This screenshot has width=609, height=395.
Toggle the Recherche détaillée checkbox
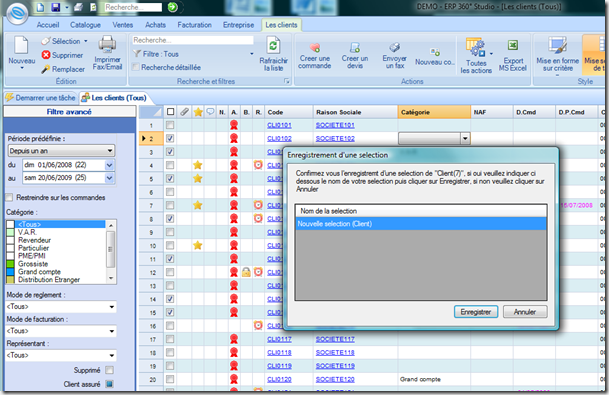click(136, 67)
